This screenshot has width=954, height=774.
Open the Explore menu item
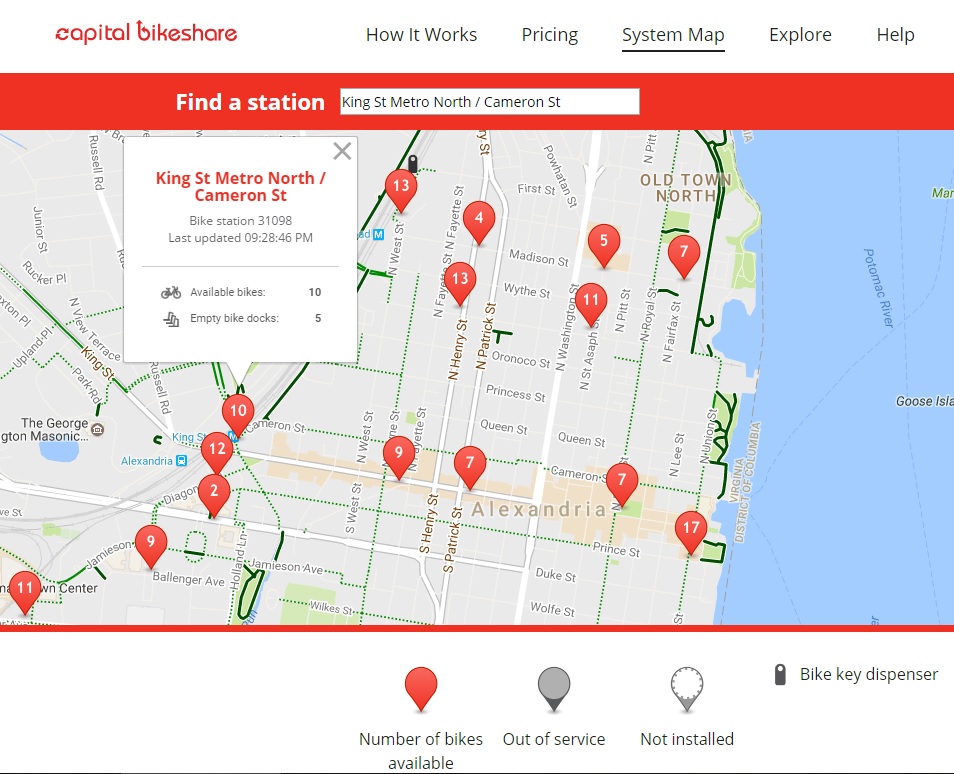click(799, 35)
